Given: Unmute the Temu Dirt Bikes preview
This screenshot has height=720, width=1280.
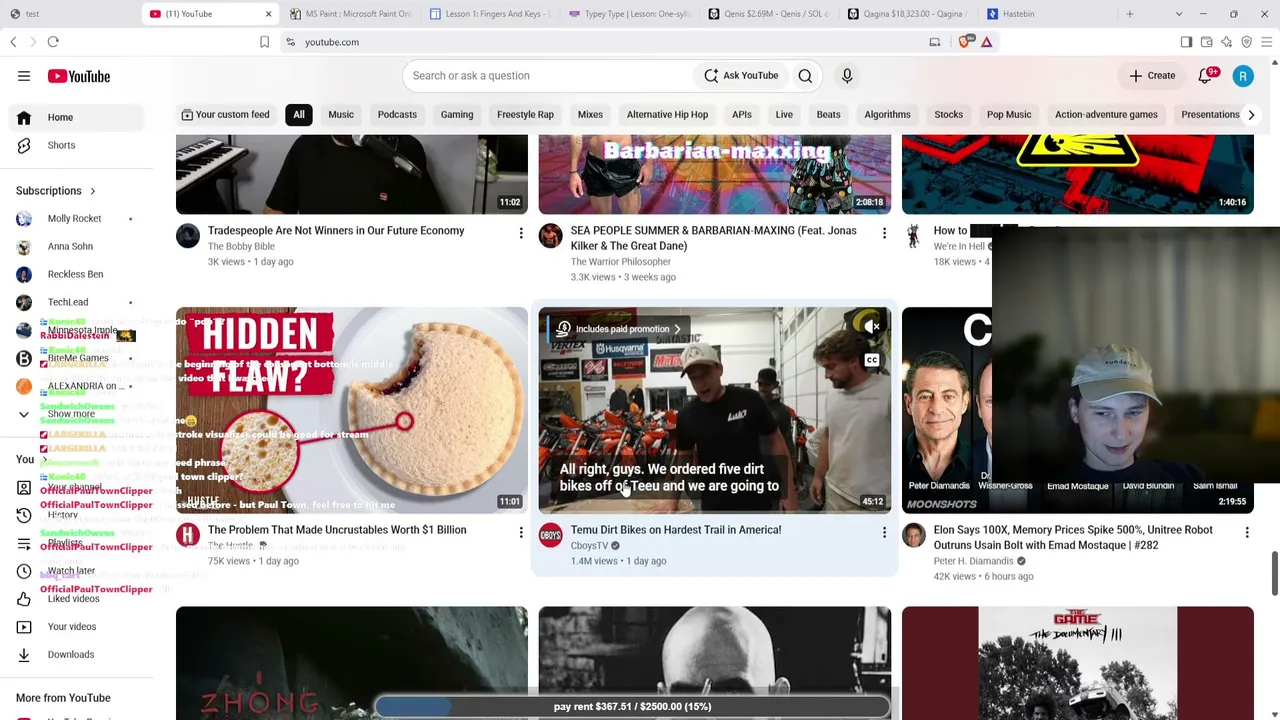Looking at the screenshot, I should pos(872,326).
